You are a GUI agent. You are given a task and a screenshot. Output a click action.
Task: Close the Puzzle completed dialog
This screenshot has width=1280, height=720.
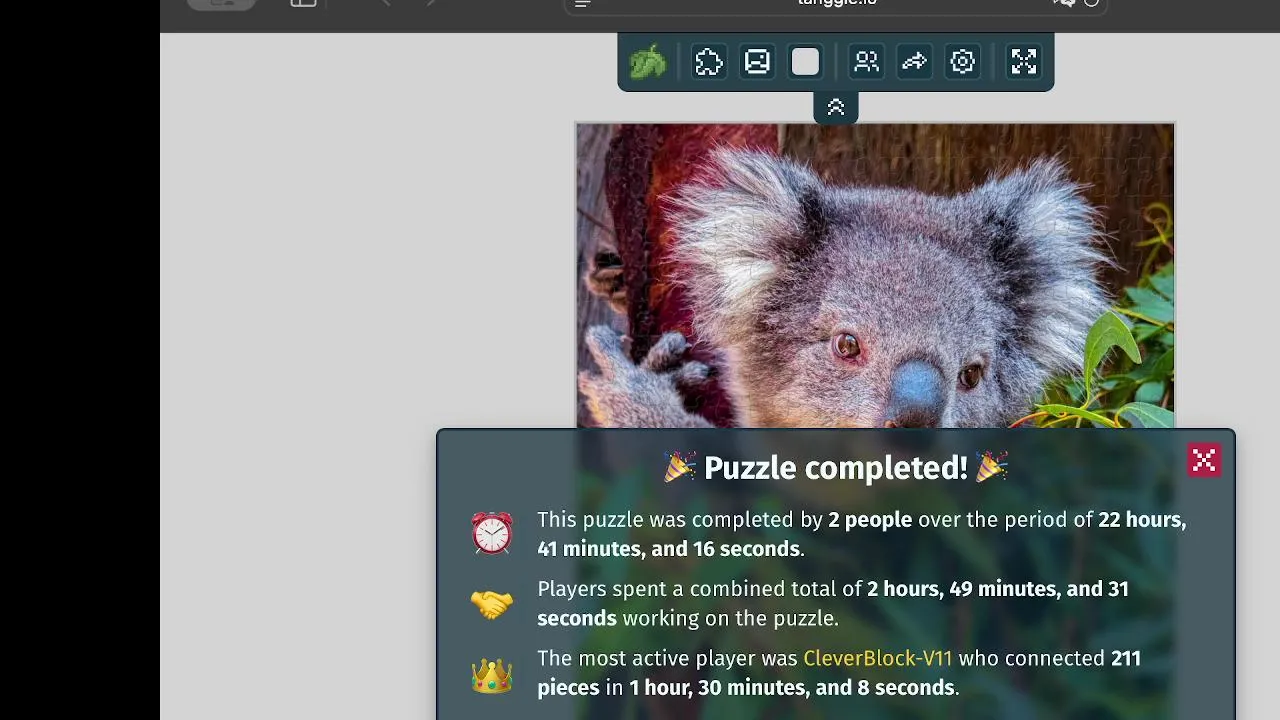coord(1204,461)
